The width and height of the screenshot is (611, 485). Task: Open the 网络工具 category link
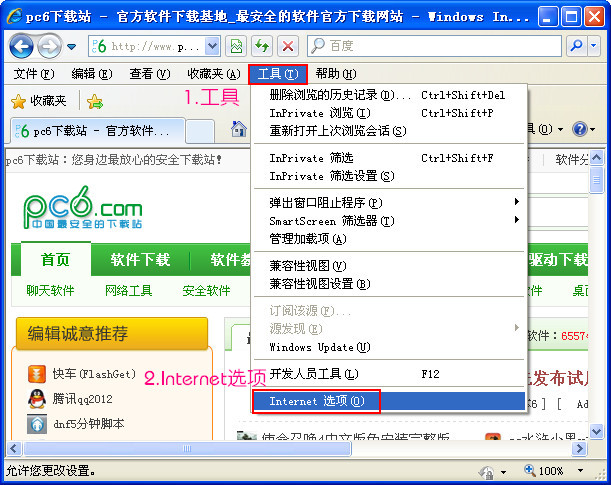(128, 291)
